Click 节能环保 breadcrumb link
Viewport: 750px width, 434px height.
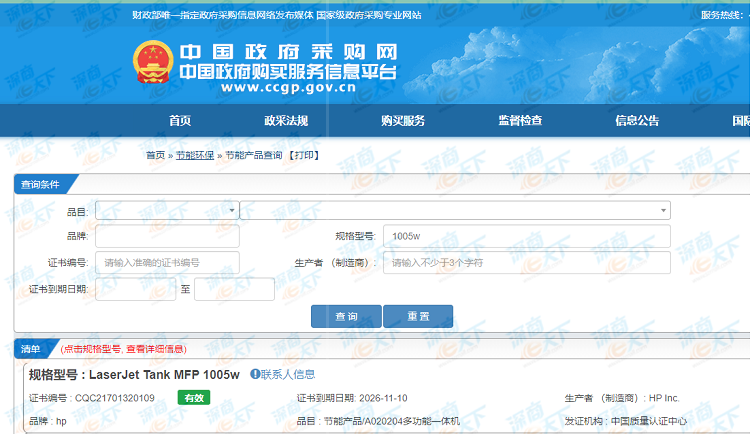click(x=195, y=155)
